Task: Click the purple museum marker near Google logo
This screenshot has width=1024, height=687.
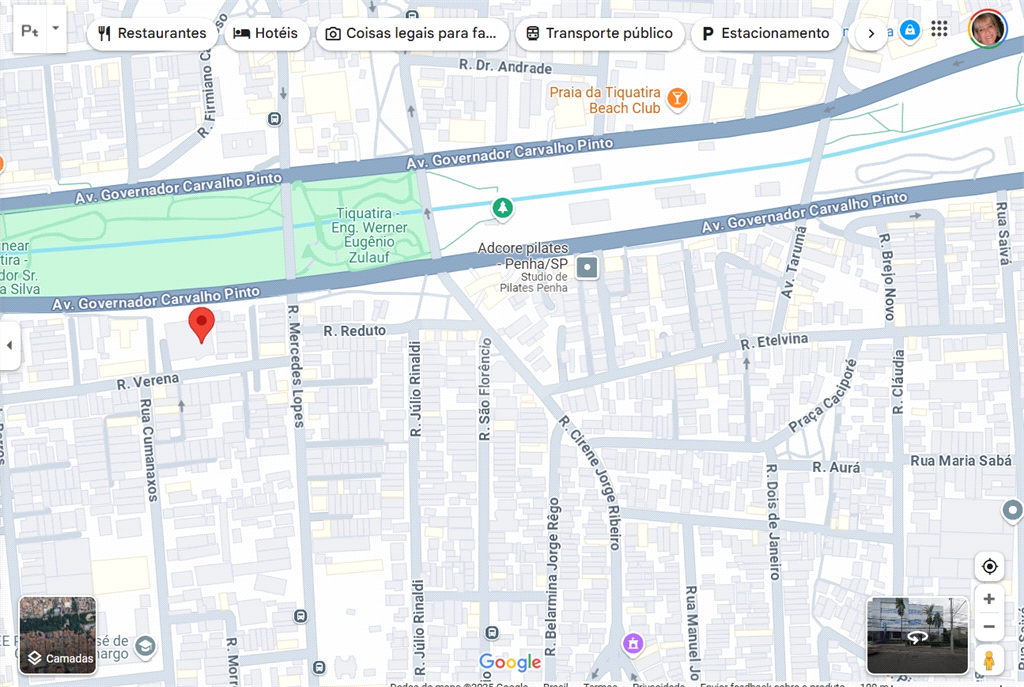Action: click(x=633, y=644)
